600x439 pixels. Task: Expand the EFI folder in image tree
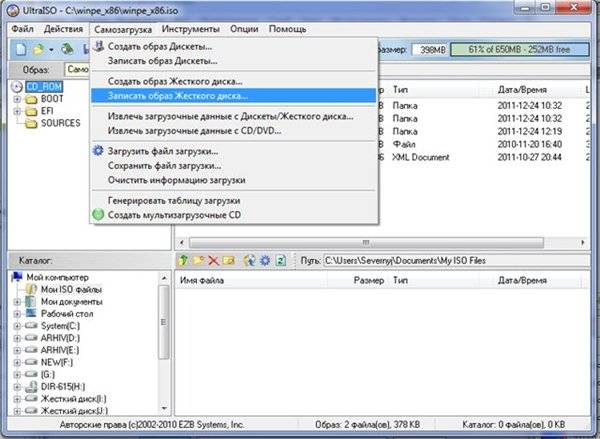17,111
